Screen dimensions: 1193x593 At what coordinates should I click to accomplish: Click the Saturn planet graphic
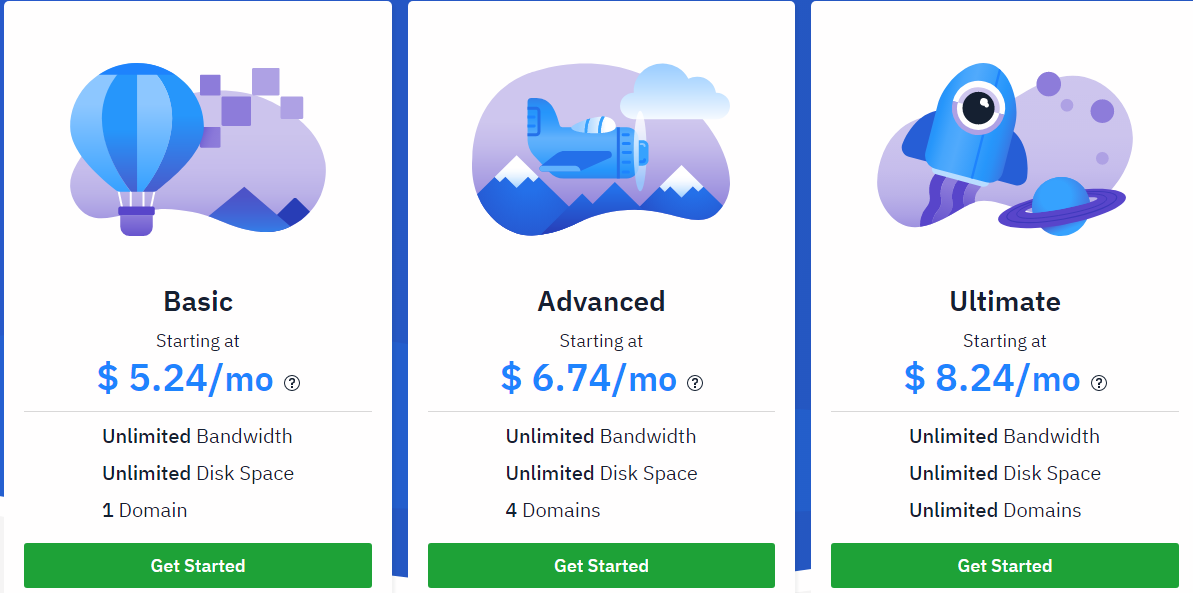(1060, 205)
